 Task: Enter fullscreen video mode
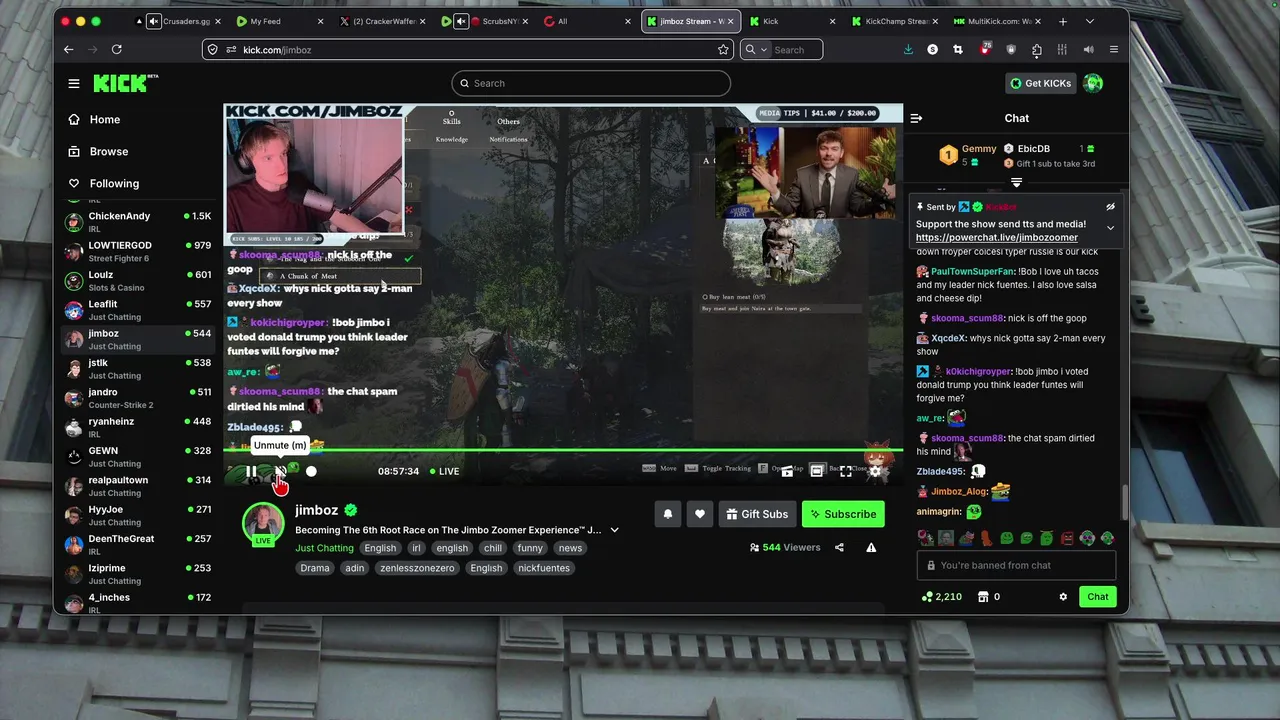coord(846,471)
